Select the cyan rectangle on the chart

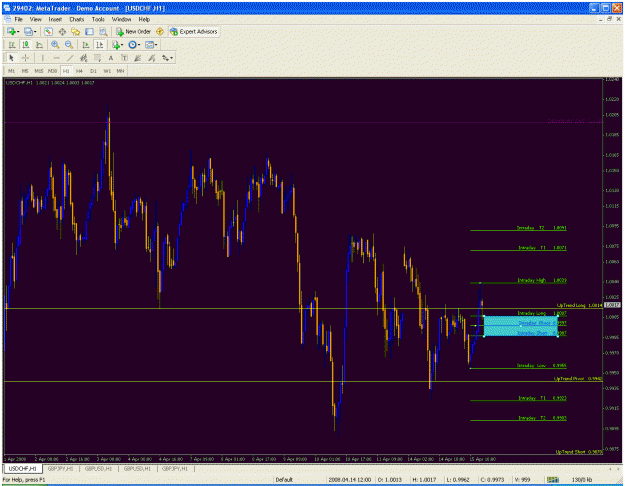click(521, 326)
